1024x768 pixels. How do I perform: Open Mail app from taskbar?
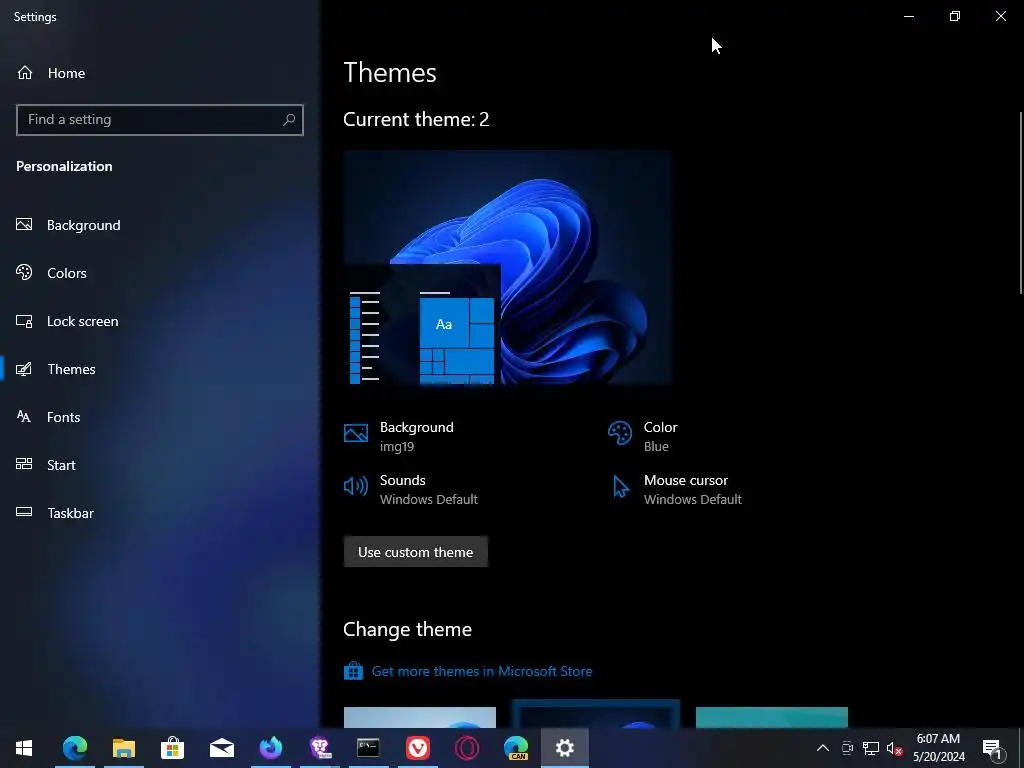click(221, 748)
